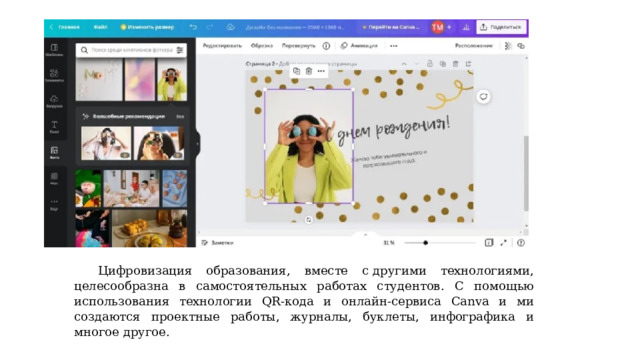Click Обрезка crop option
Screen dimensions: 640x360
point(262,46)
